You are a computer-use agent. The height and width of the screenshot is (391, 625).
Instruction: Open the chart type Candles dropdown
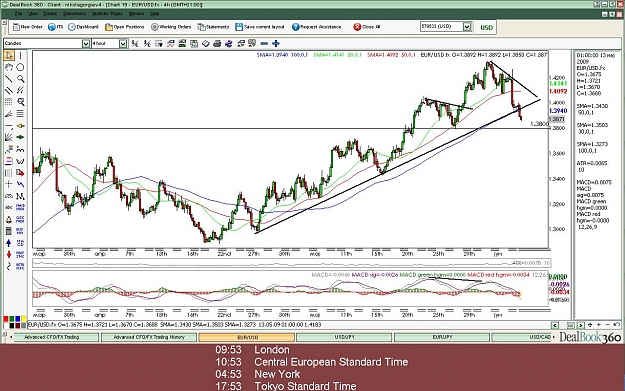tap(86, 43)
